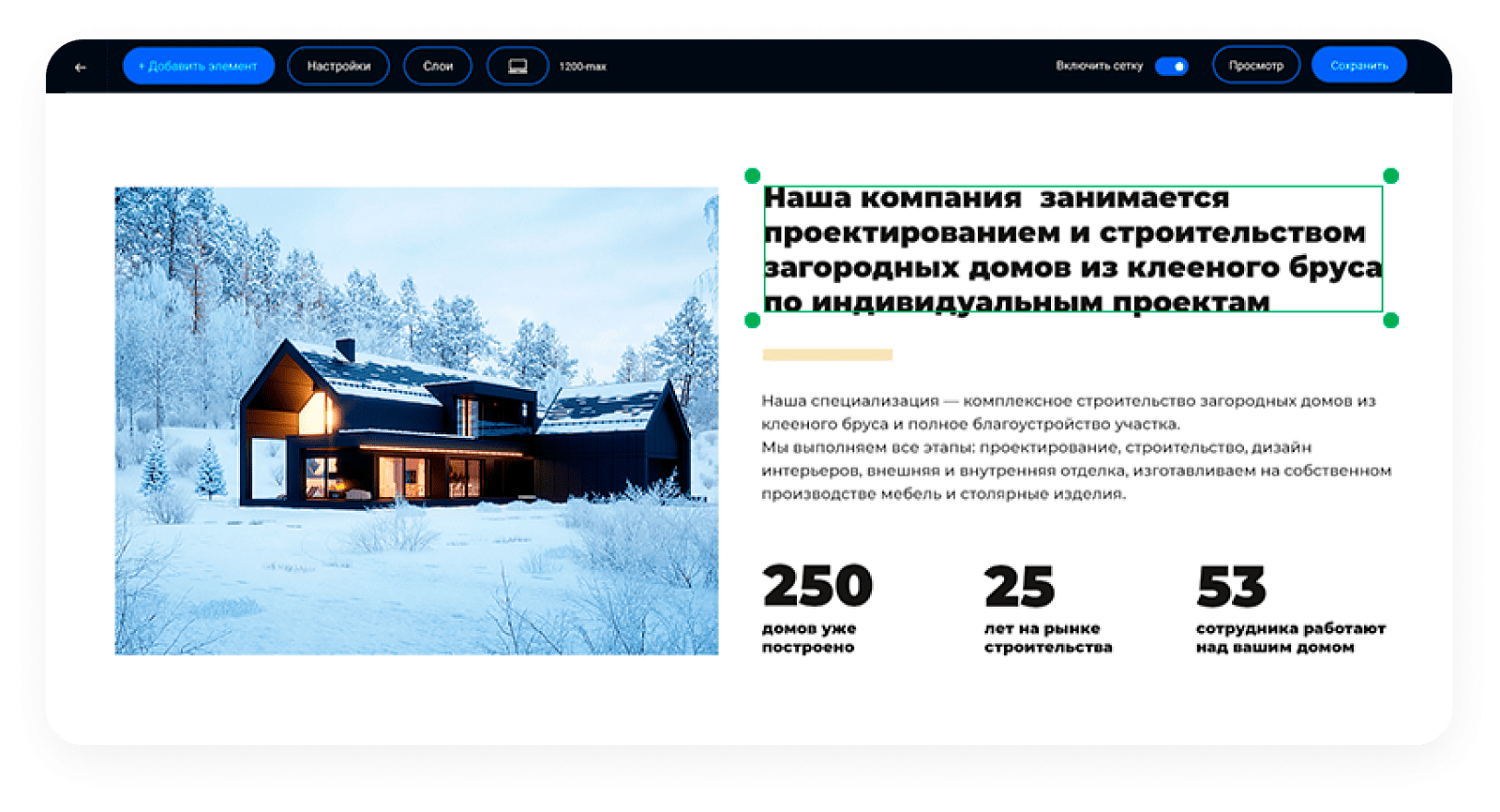This screenshot has height=812, width=1500.
Task: Click the back arrow to exit editor
Action: 80,66
